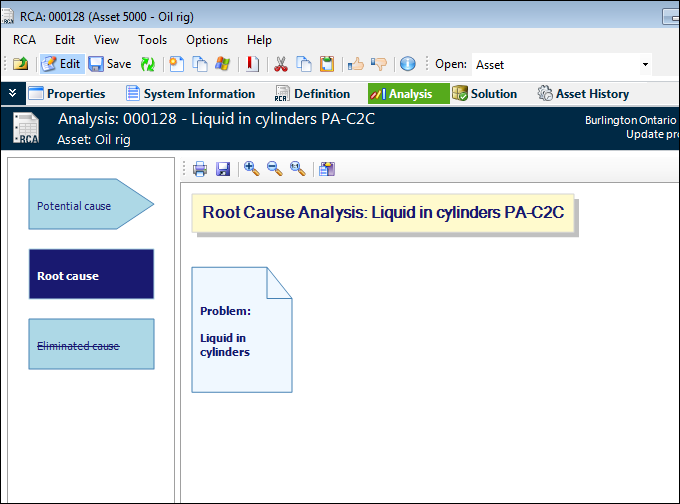Select the Root cause shape
This screenshot has height=504, width=680.
coord(92,274)
